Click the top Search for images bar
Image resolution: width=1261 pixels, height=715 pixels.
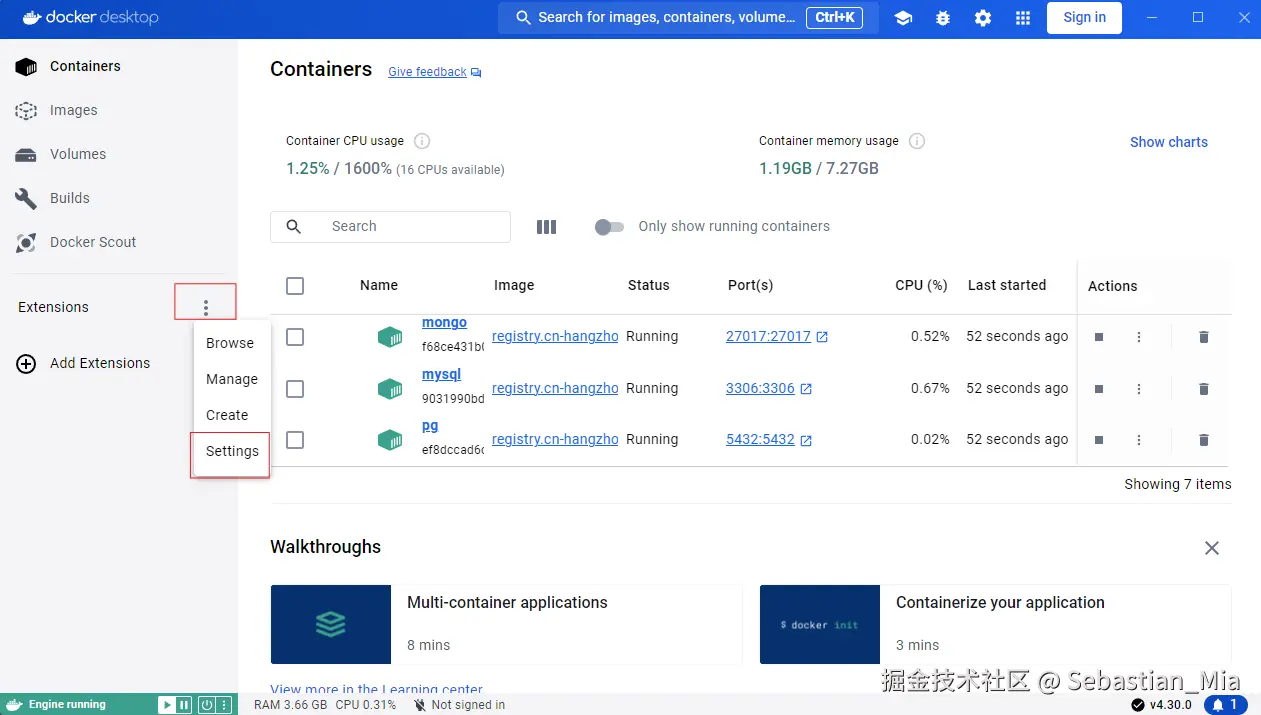point(688,17)
